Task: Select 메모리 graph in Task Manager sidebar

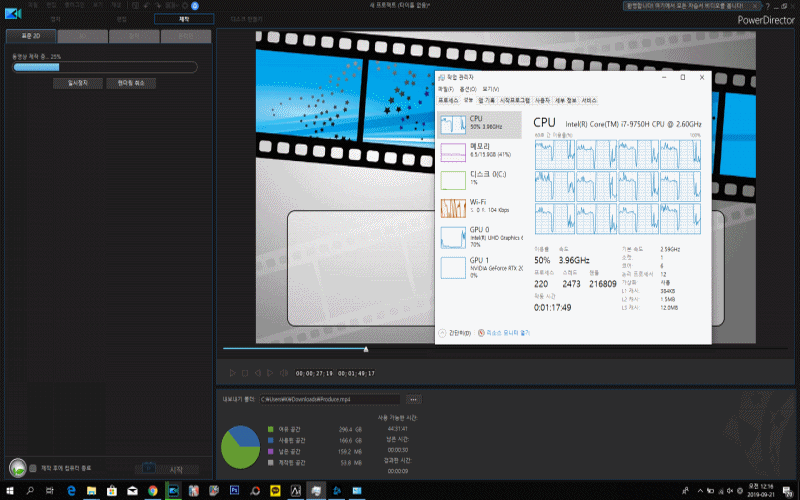Action: click(480, 152)
